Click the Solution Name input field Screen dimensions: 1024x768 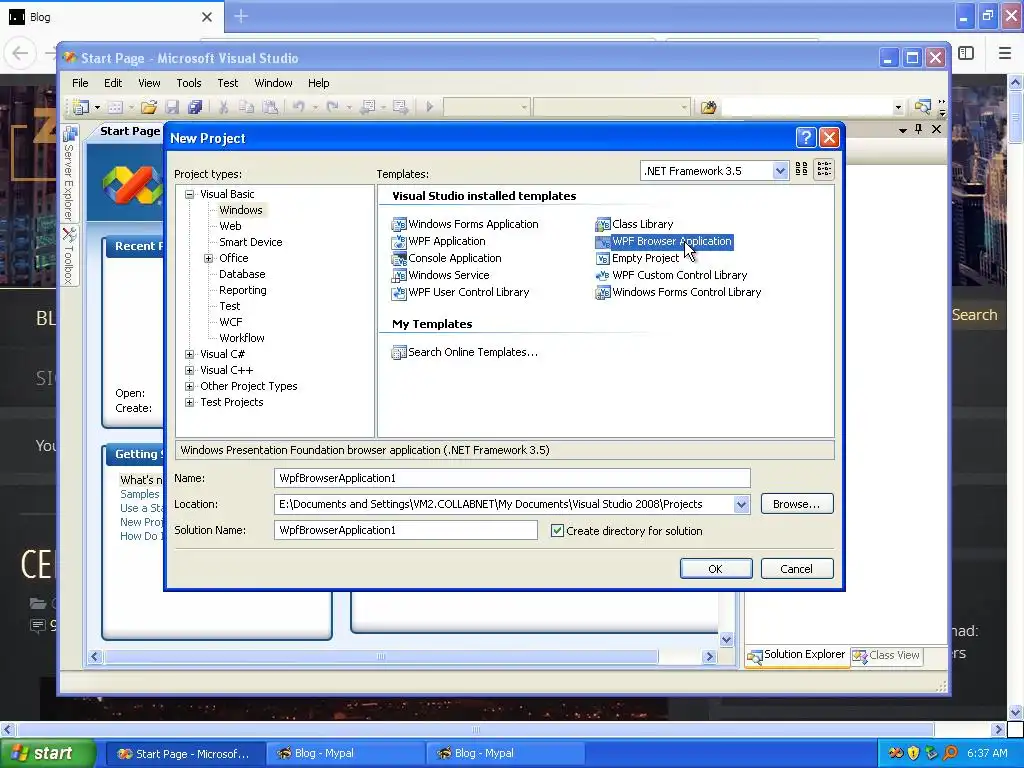pos(406,530)
